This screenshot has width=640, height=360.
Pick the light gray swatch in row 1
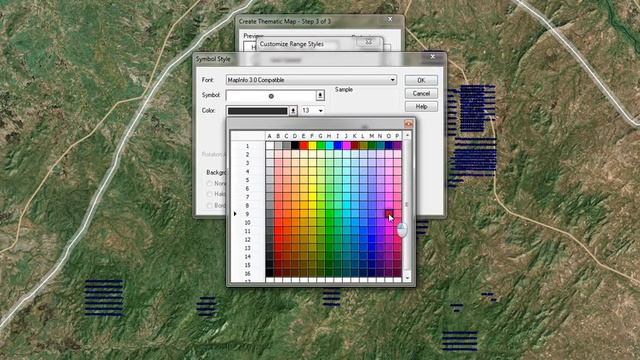[x=278, y=146]
